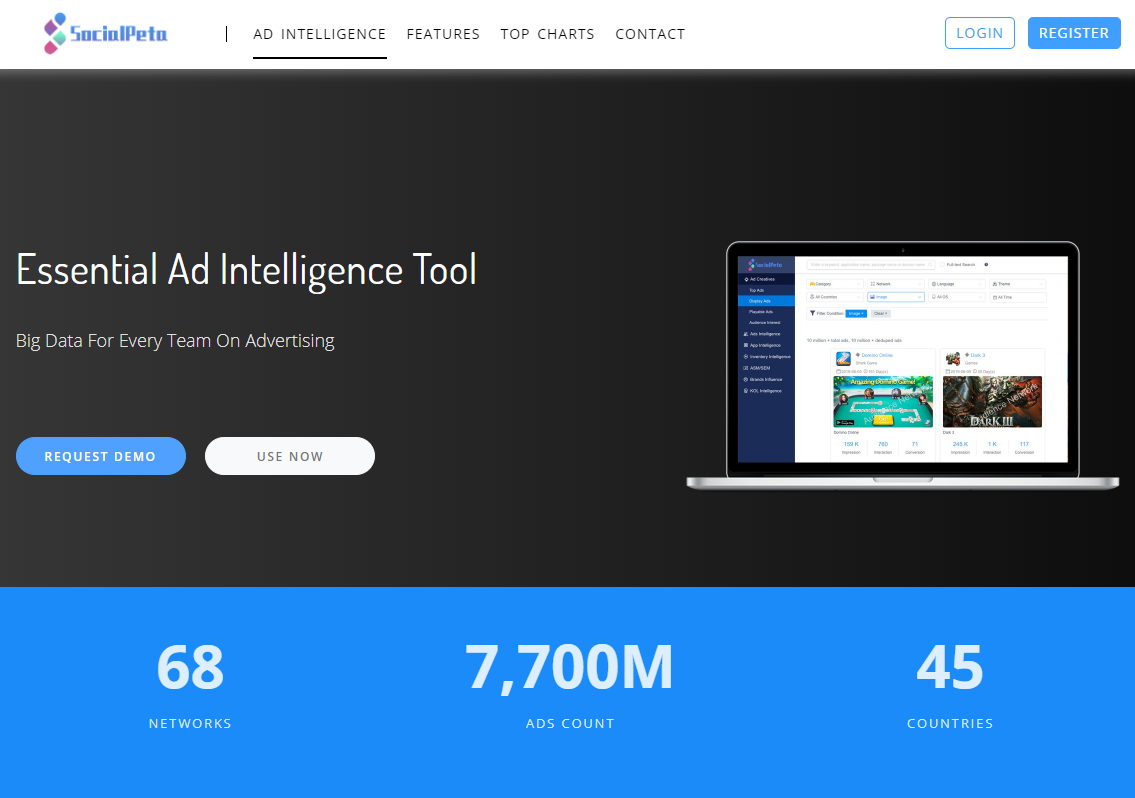Click the Inventory Intelligence sidebar icon
Image resolution: width=1135 pixels, height=798 pixels.
pyautogui.click(x=747, y=356)
